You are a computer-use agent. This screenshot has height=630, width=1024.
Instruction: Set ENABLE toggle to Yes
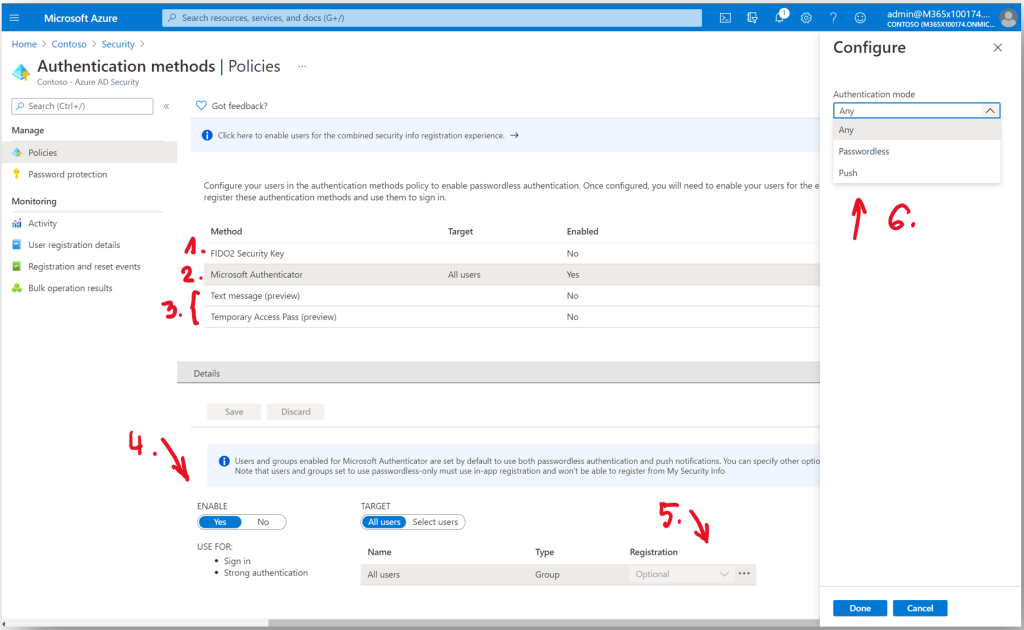tap(220, 522)
